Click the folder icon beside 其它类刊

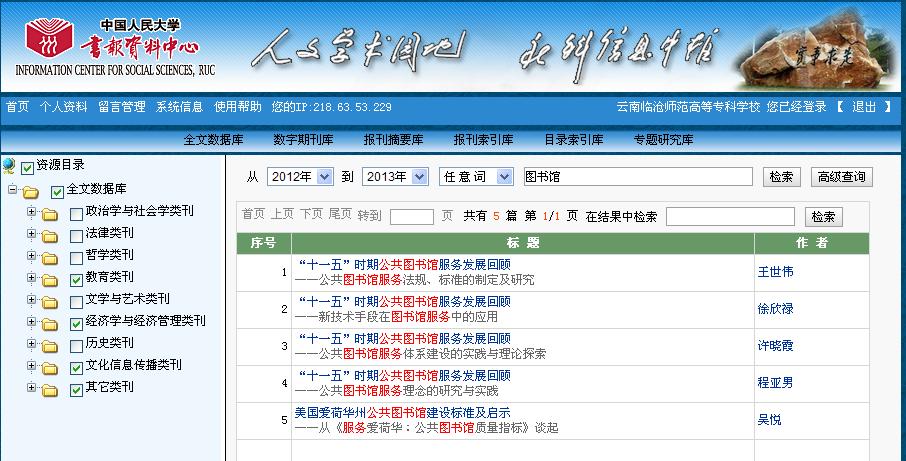50,388
